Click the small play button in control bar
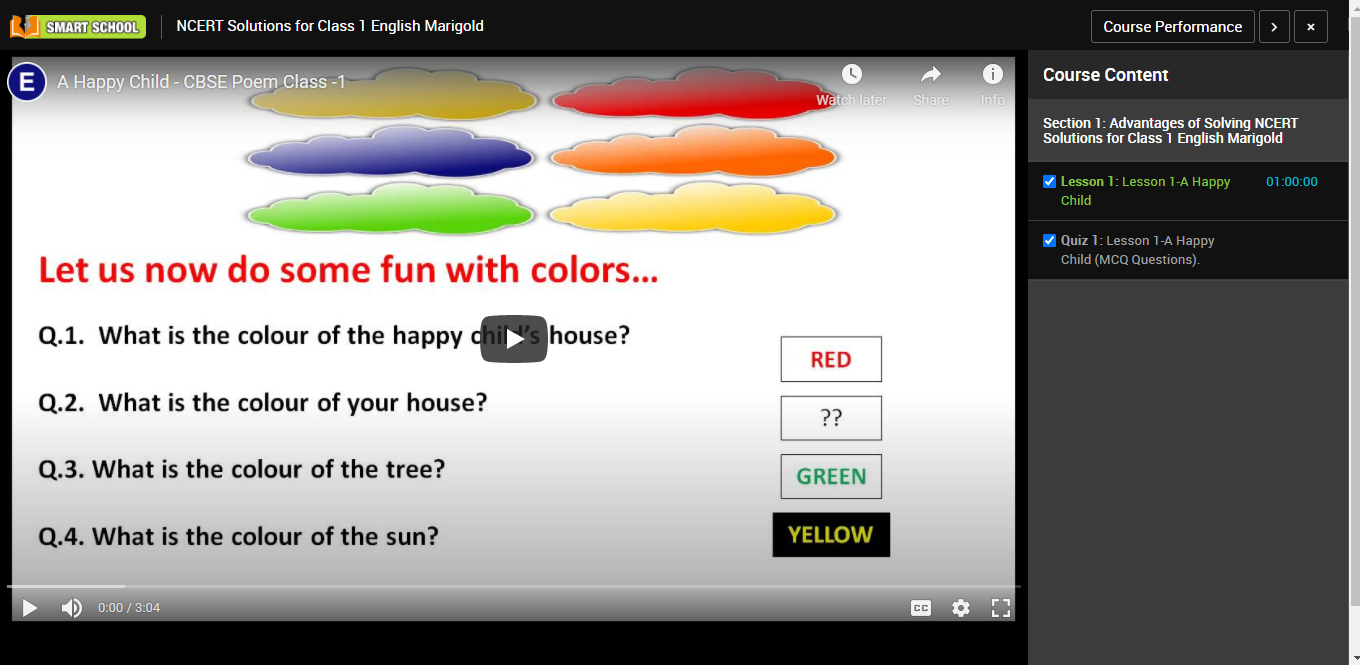 click(x=30, y=608)
